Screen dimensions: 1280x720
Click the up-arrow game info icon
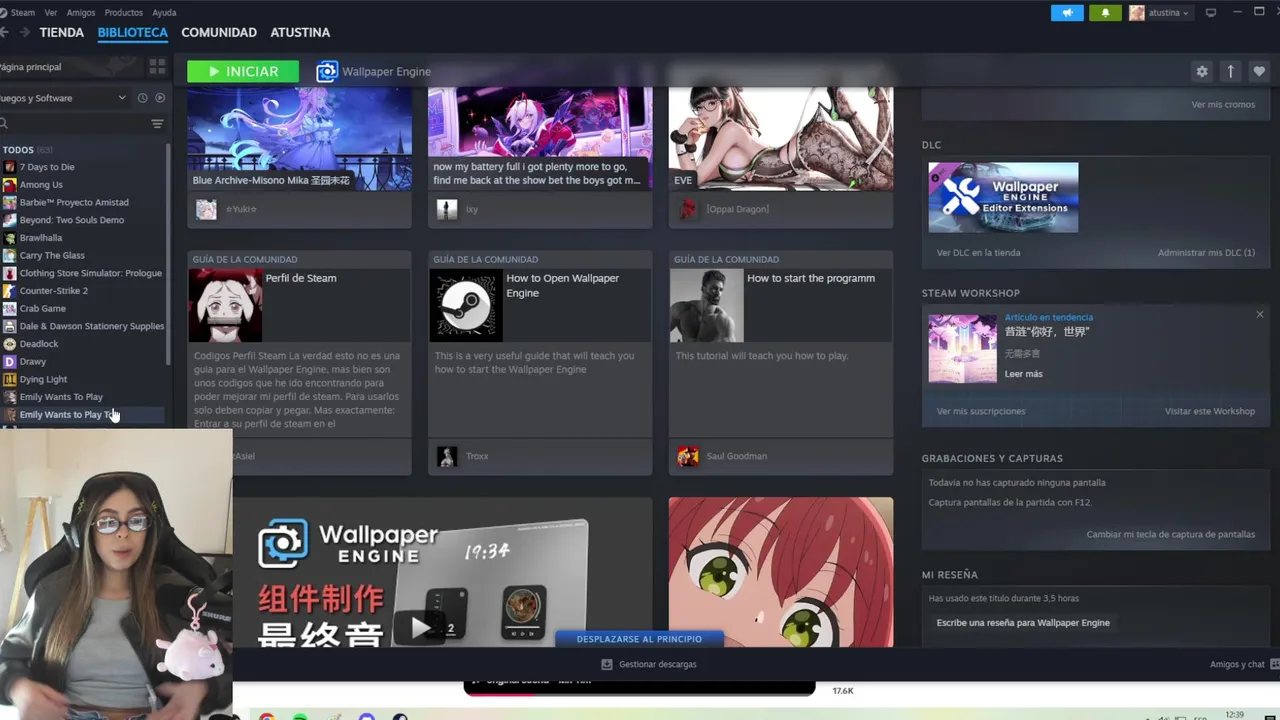click(1231, 71)
